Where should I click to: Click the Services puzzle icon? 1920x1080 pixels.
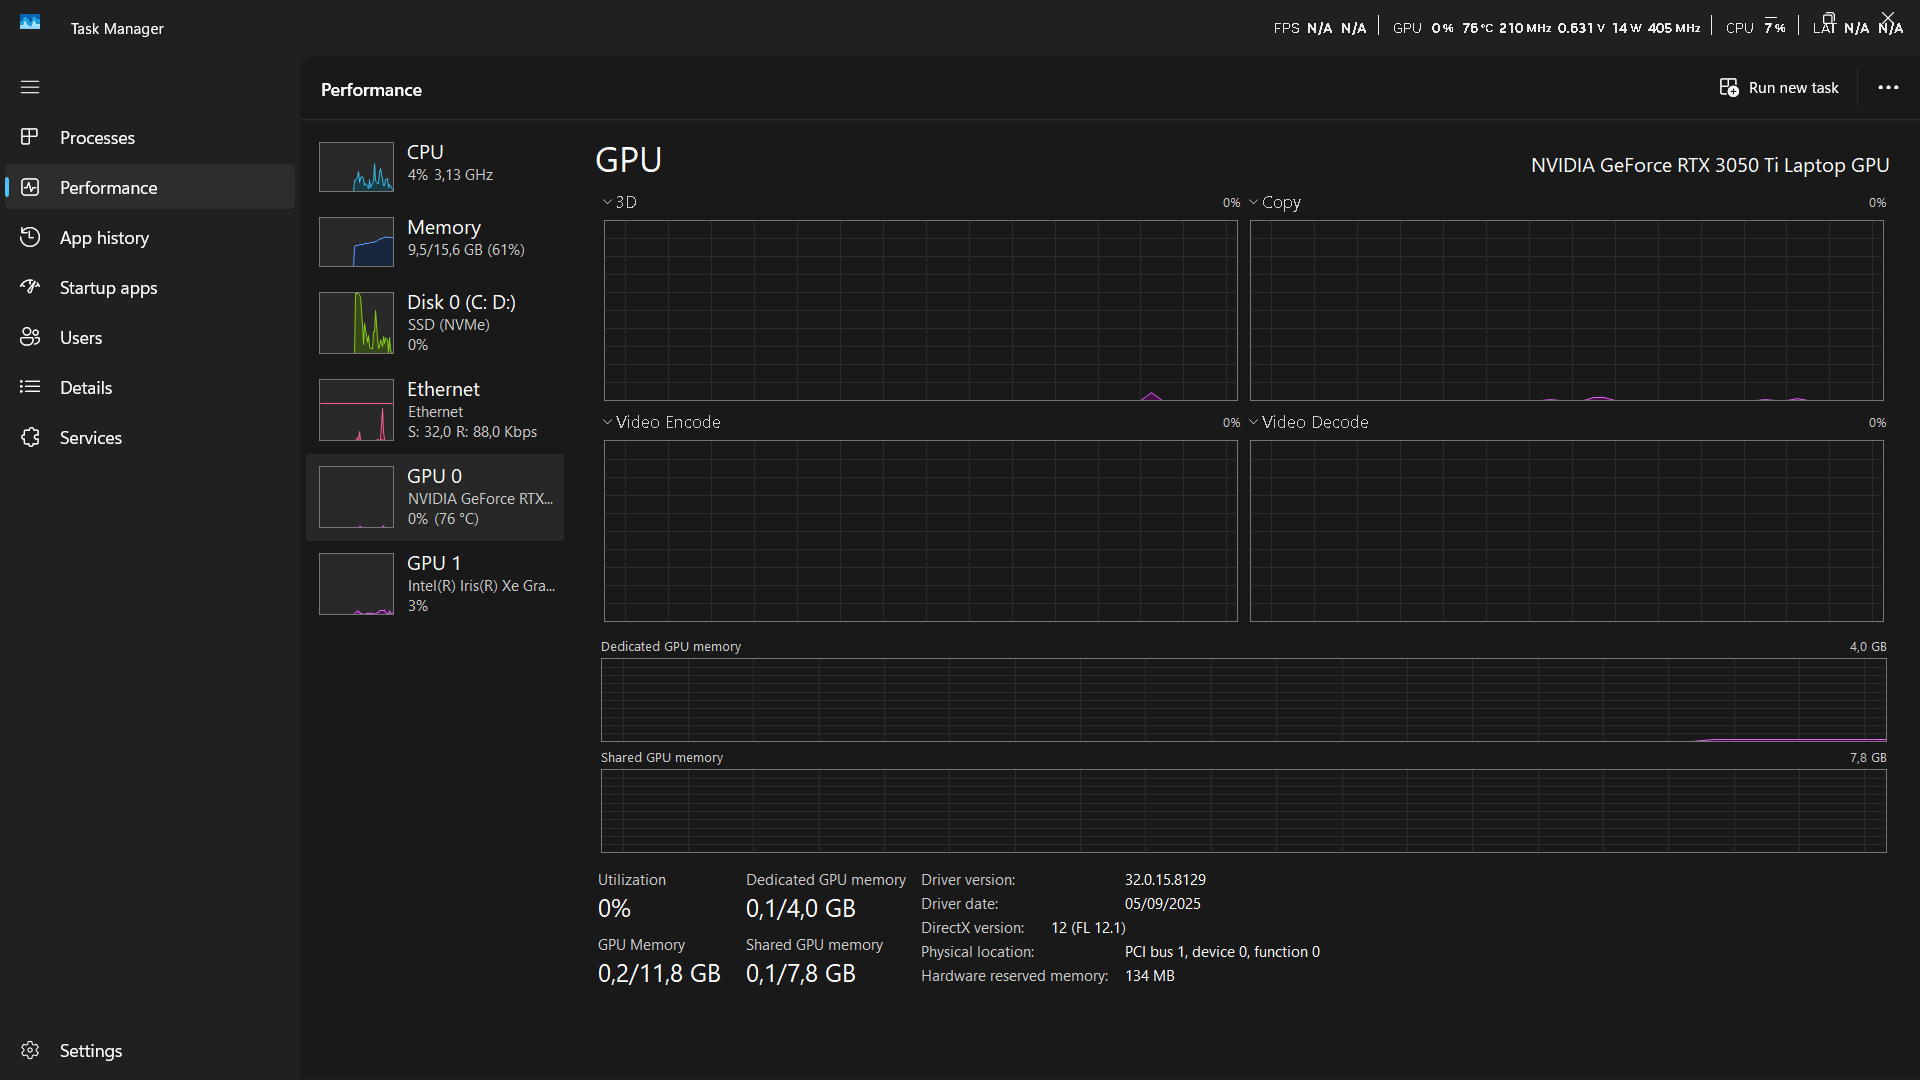click(30, 437)
